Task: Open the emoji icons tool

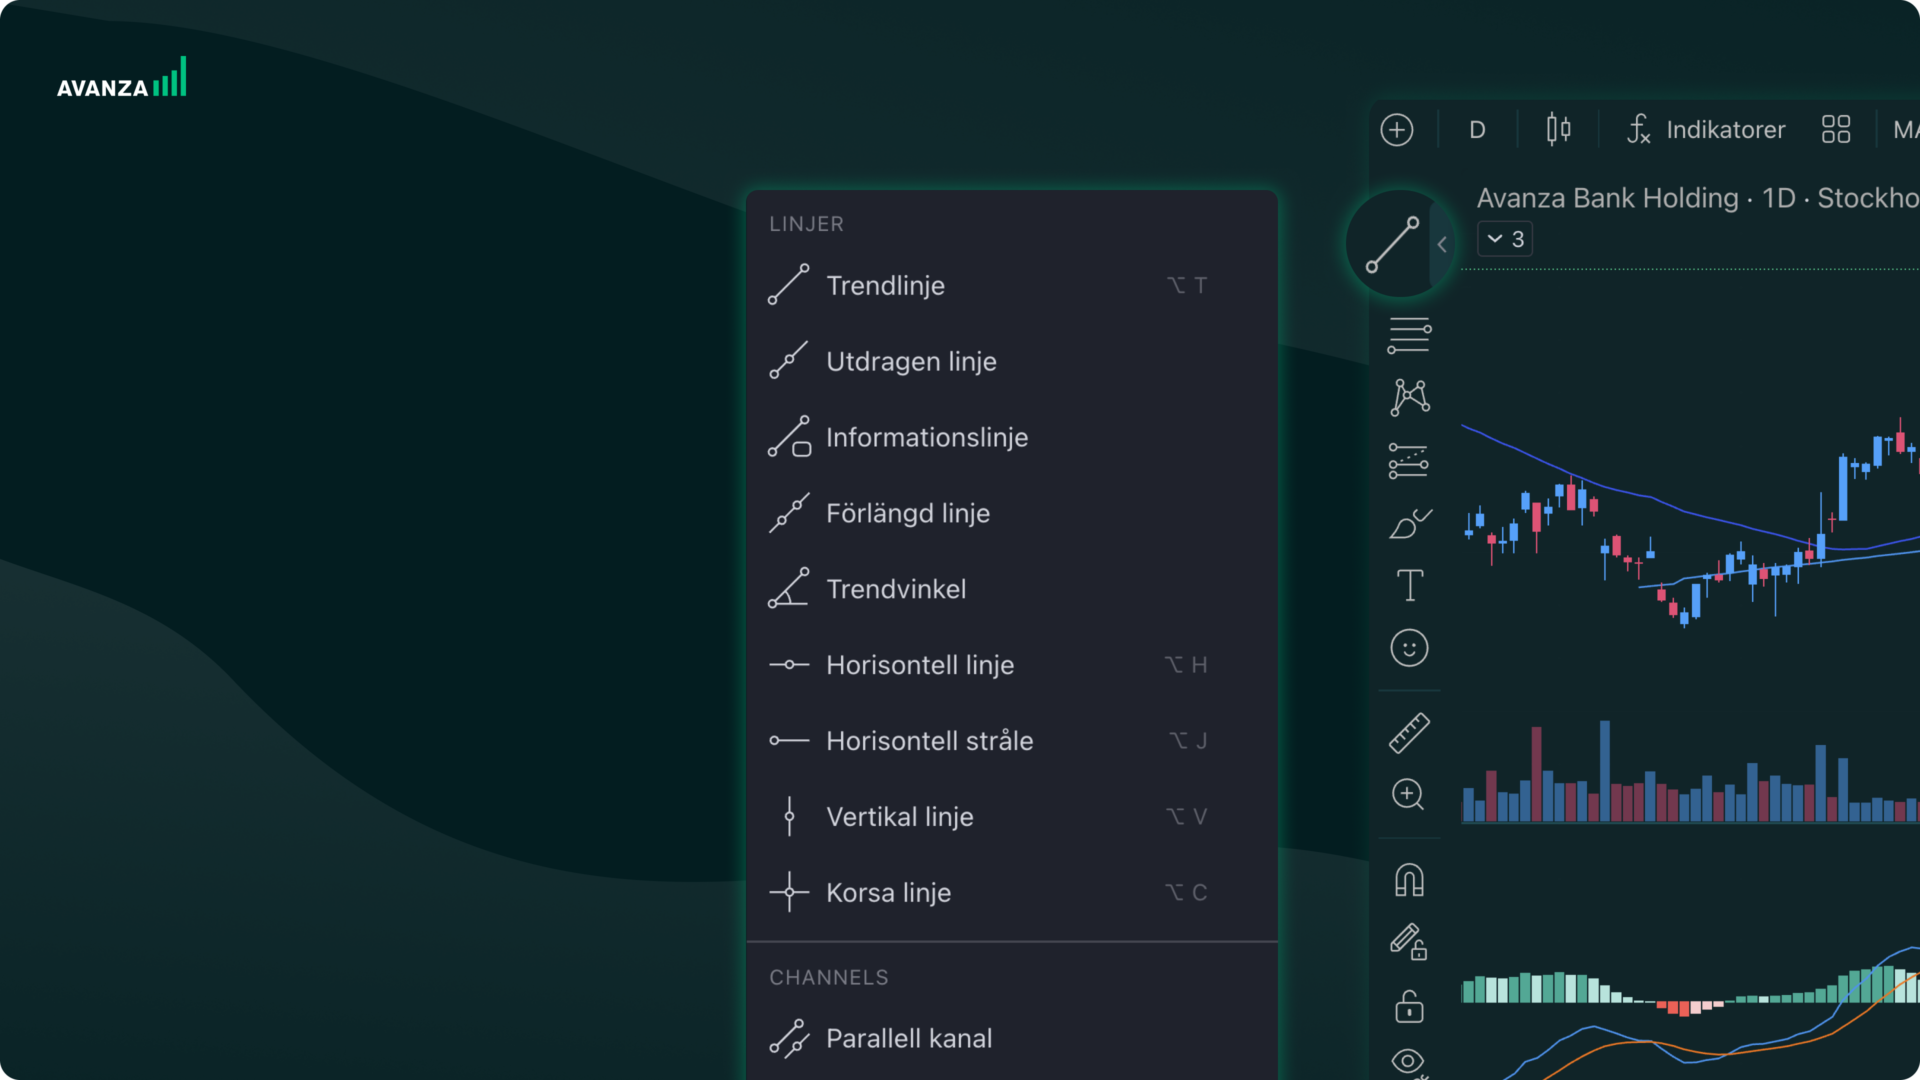Action: point(1409,648)
